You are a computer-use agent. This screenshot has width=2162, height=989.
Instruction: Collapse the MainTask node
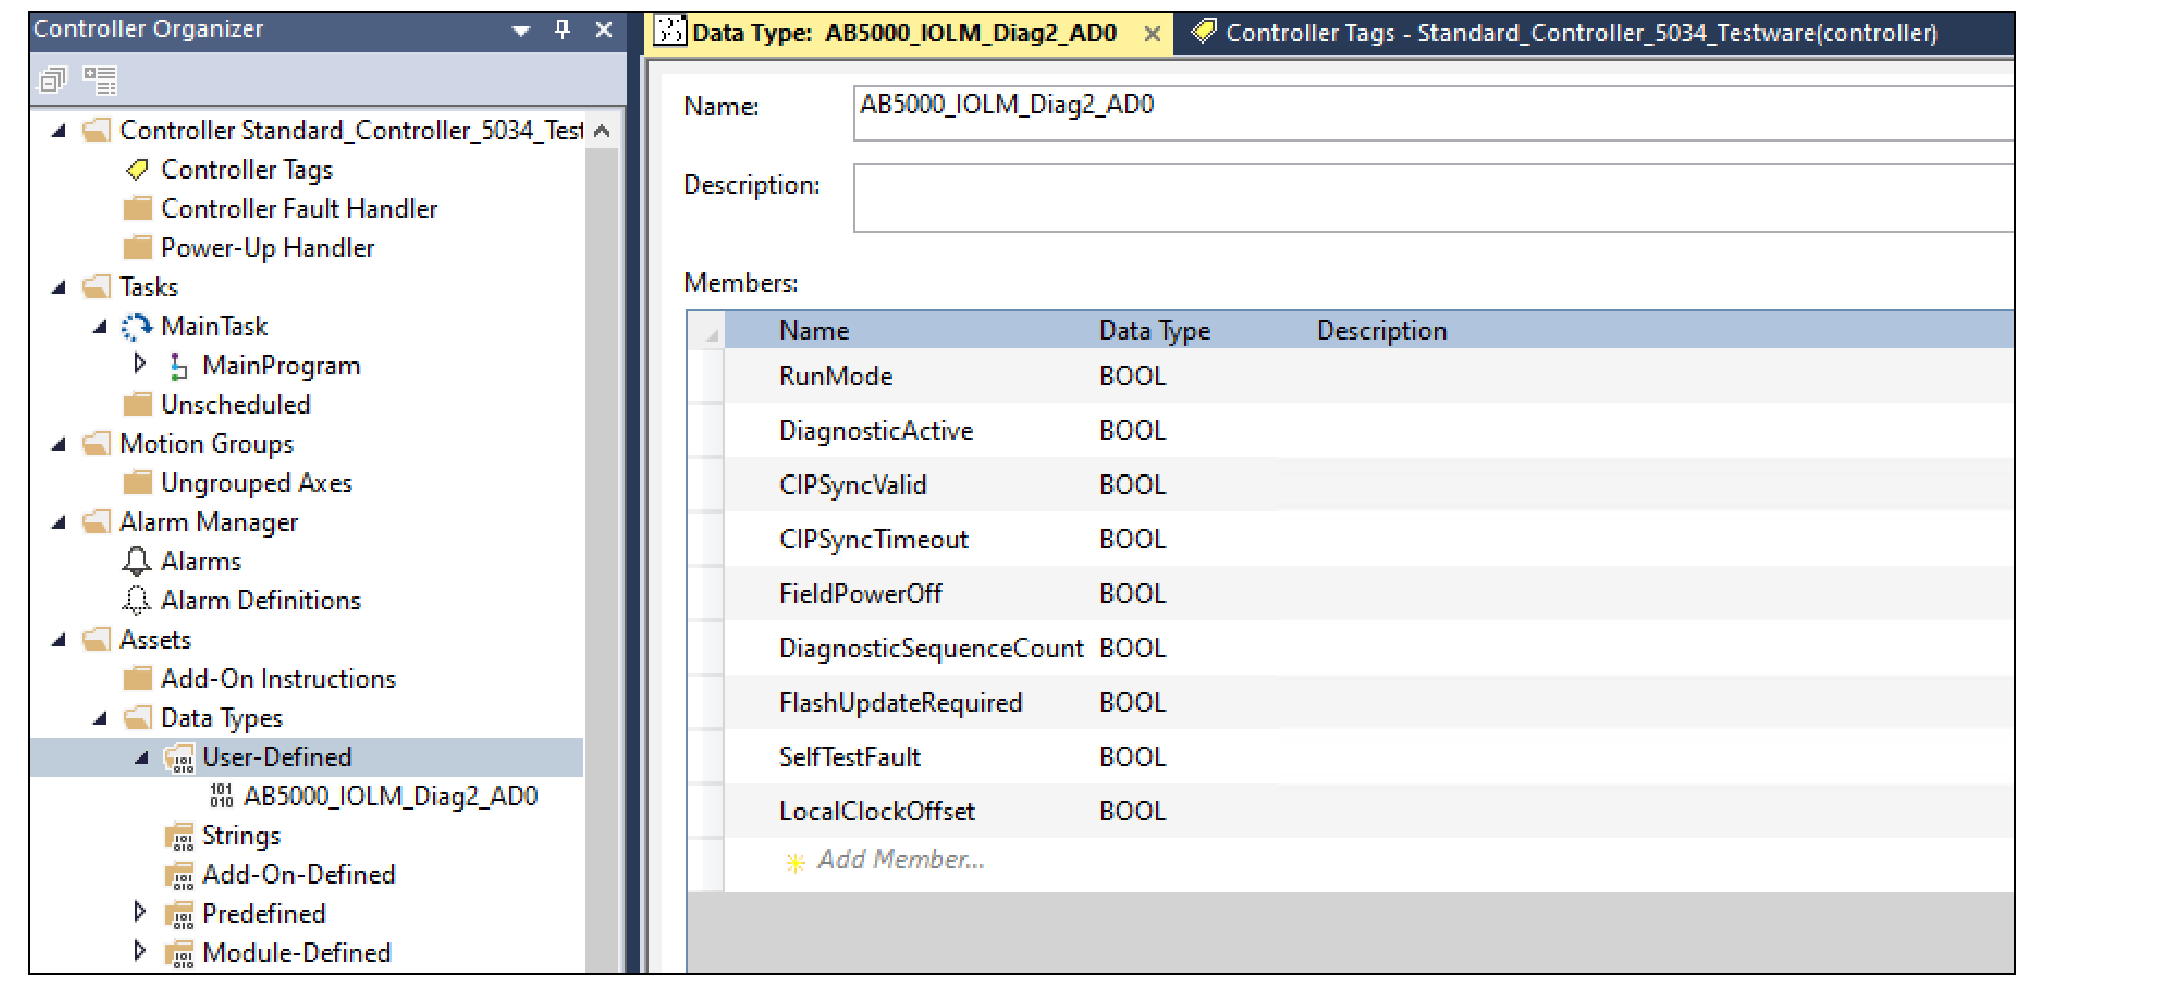coord(100,327)
